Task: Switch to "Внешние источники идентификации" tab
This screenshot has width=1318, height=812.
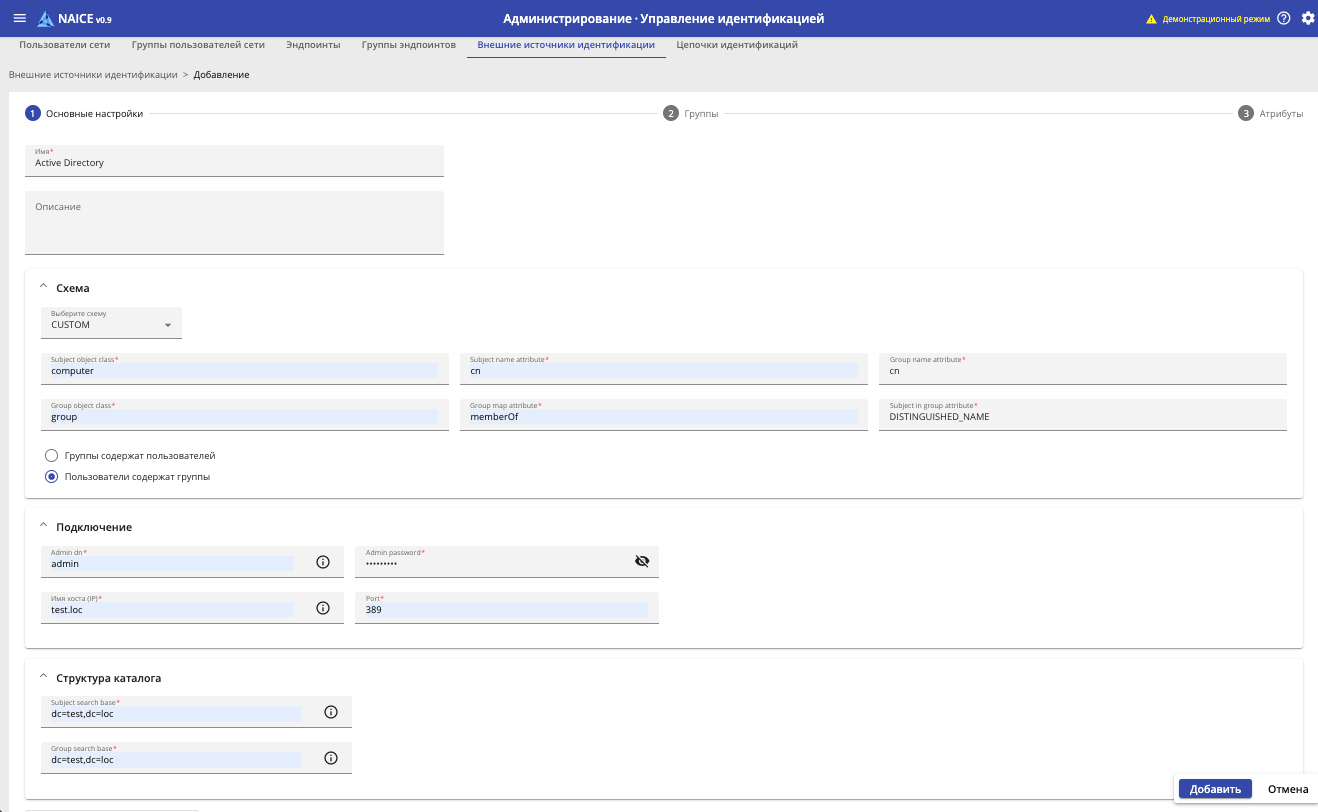Action: tap(566, 46)
